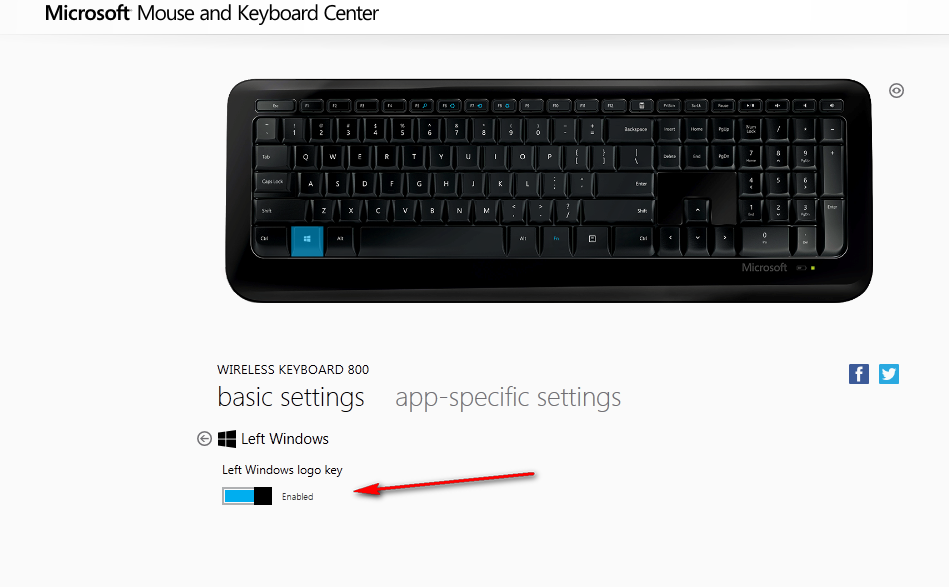Click the Calculator hotkey on the keyboard image

click(x=642, y=105)
